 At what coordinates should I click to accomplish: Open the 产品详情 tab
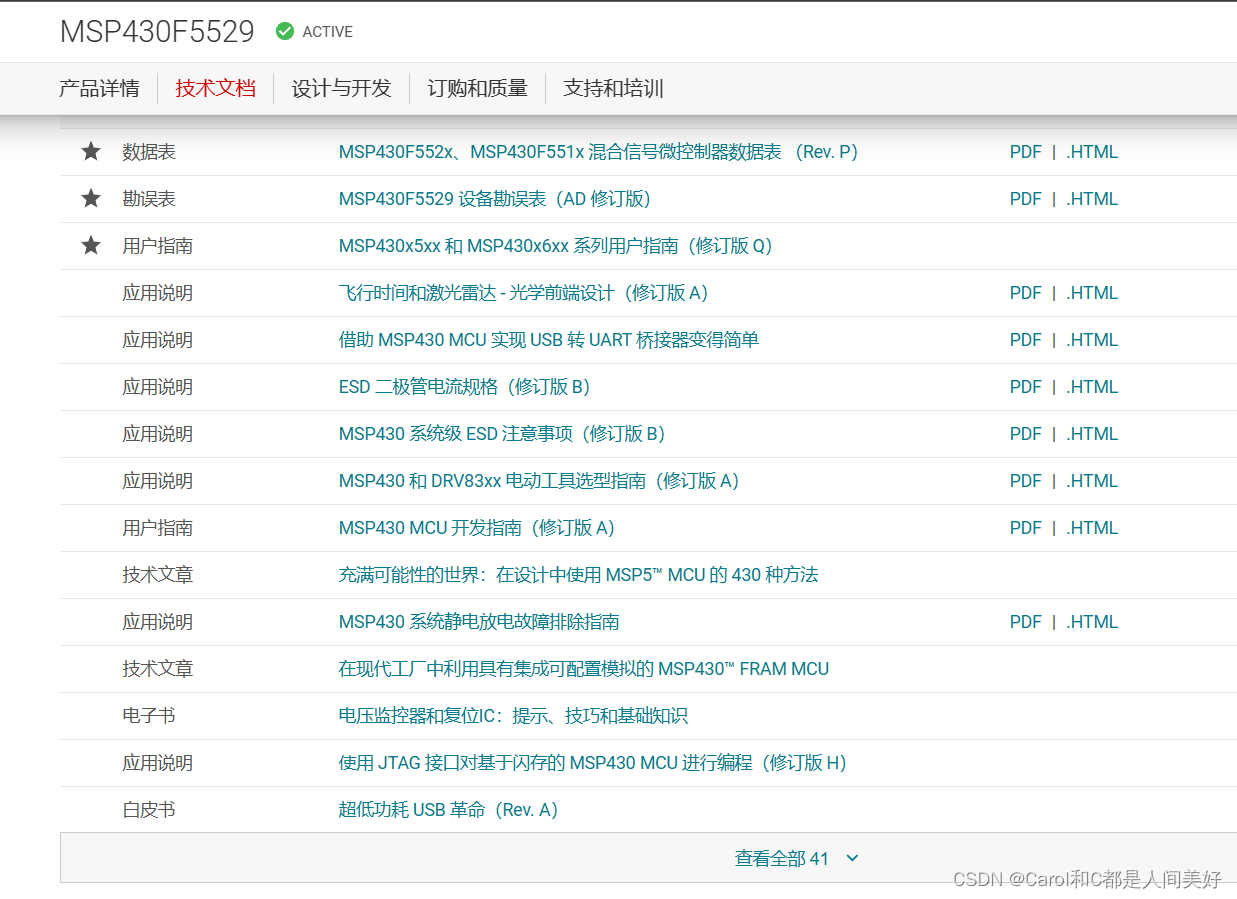tap(99, 88)
